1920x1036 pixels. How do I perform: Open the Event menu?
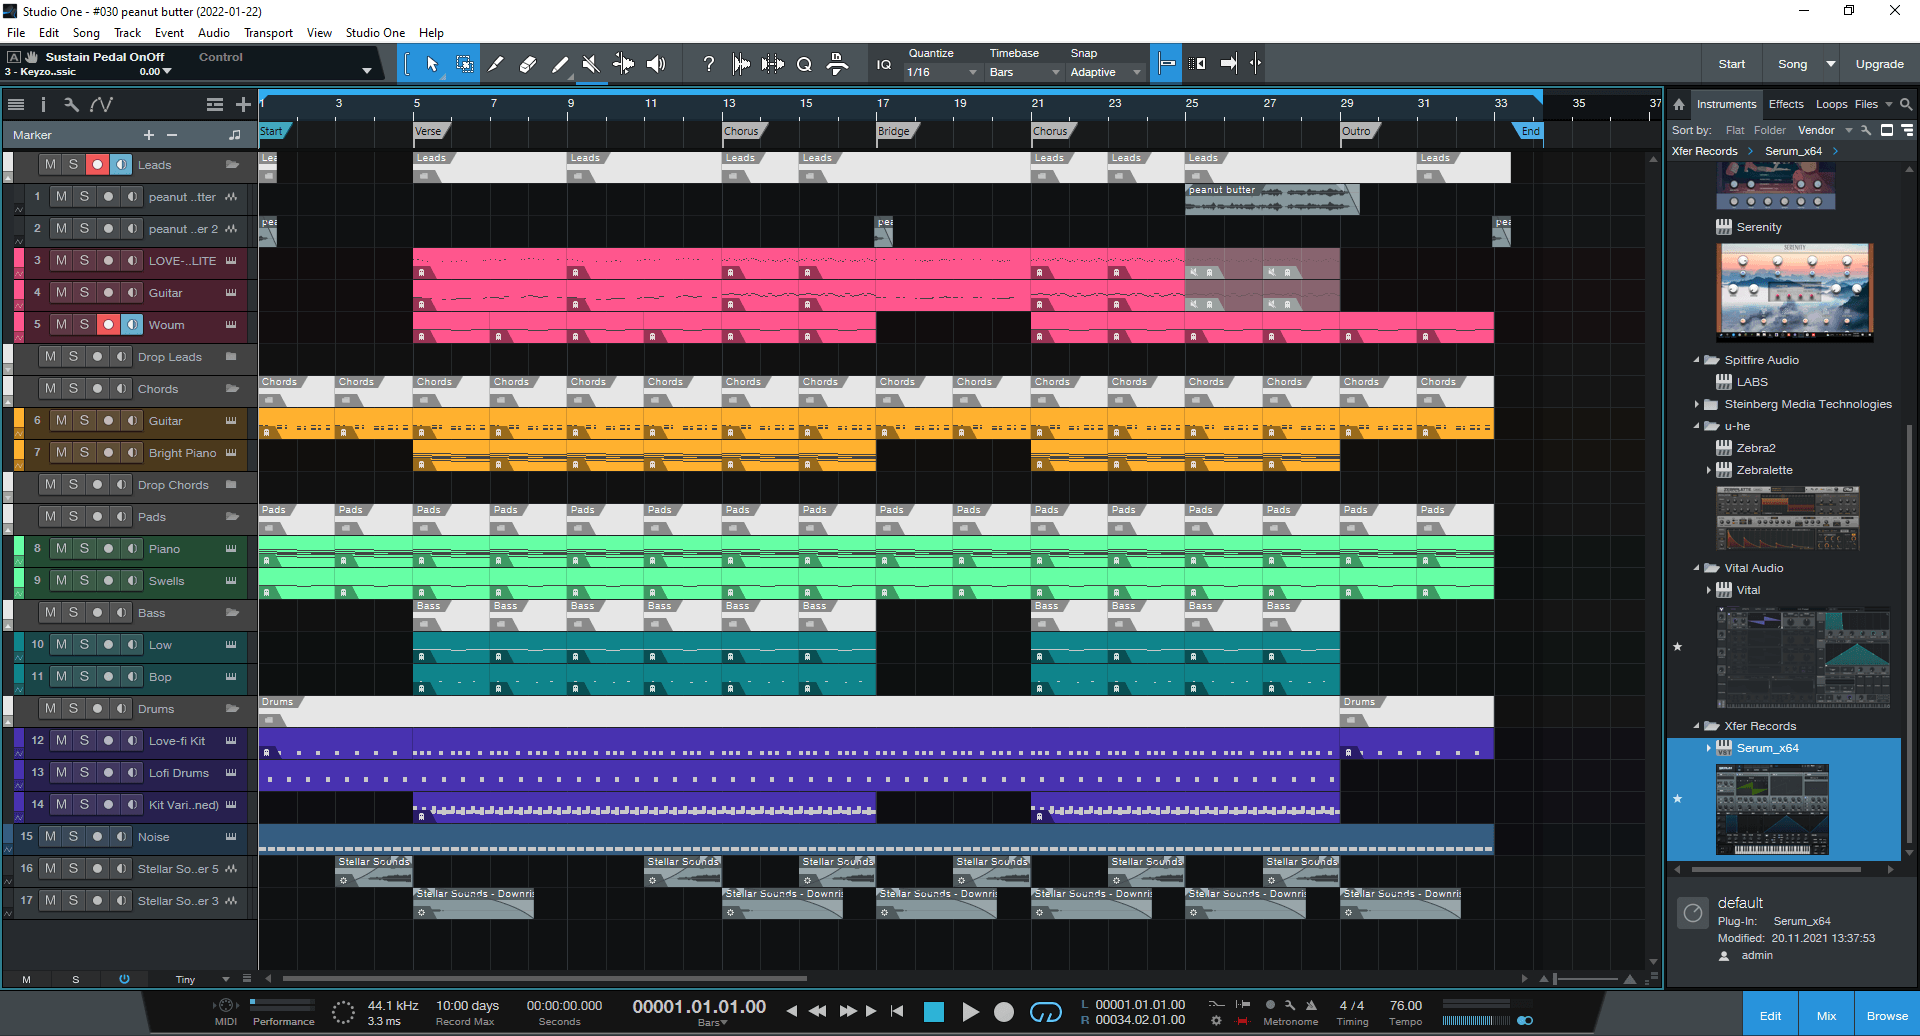169,33
